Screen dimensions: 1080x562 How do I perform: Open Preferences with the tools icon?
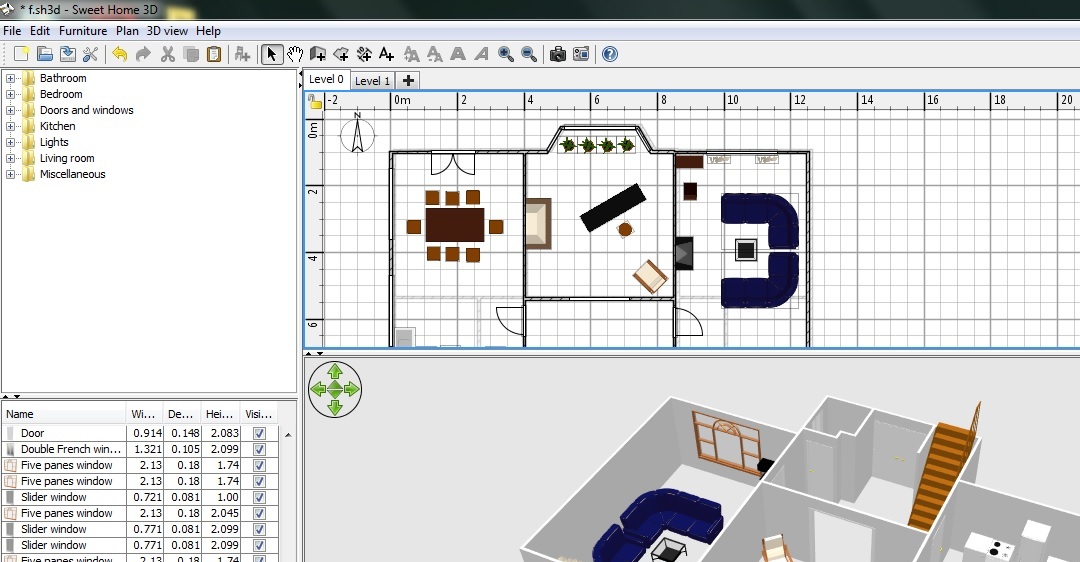tap(90, 54)
